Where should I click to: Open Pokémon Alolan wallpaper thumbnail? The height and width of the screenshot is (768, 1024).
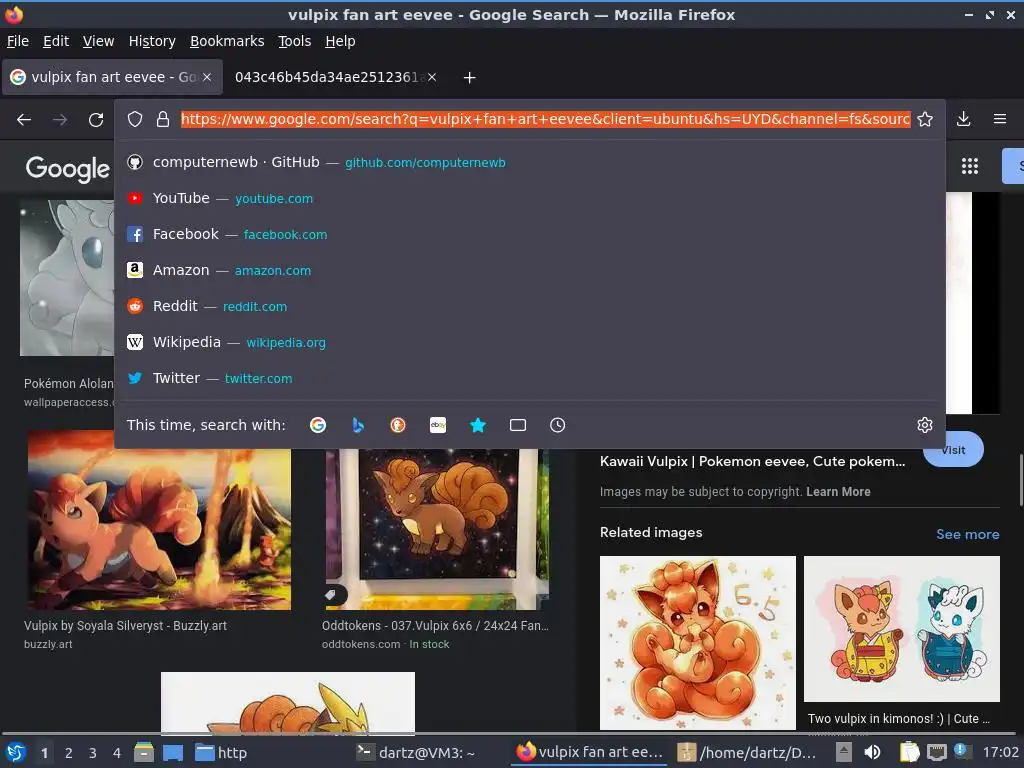(67, 278)
